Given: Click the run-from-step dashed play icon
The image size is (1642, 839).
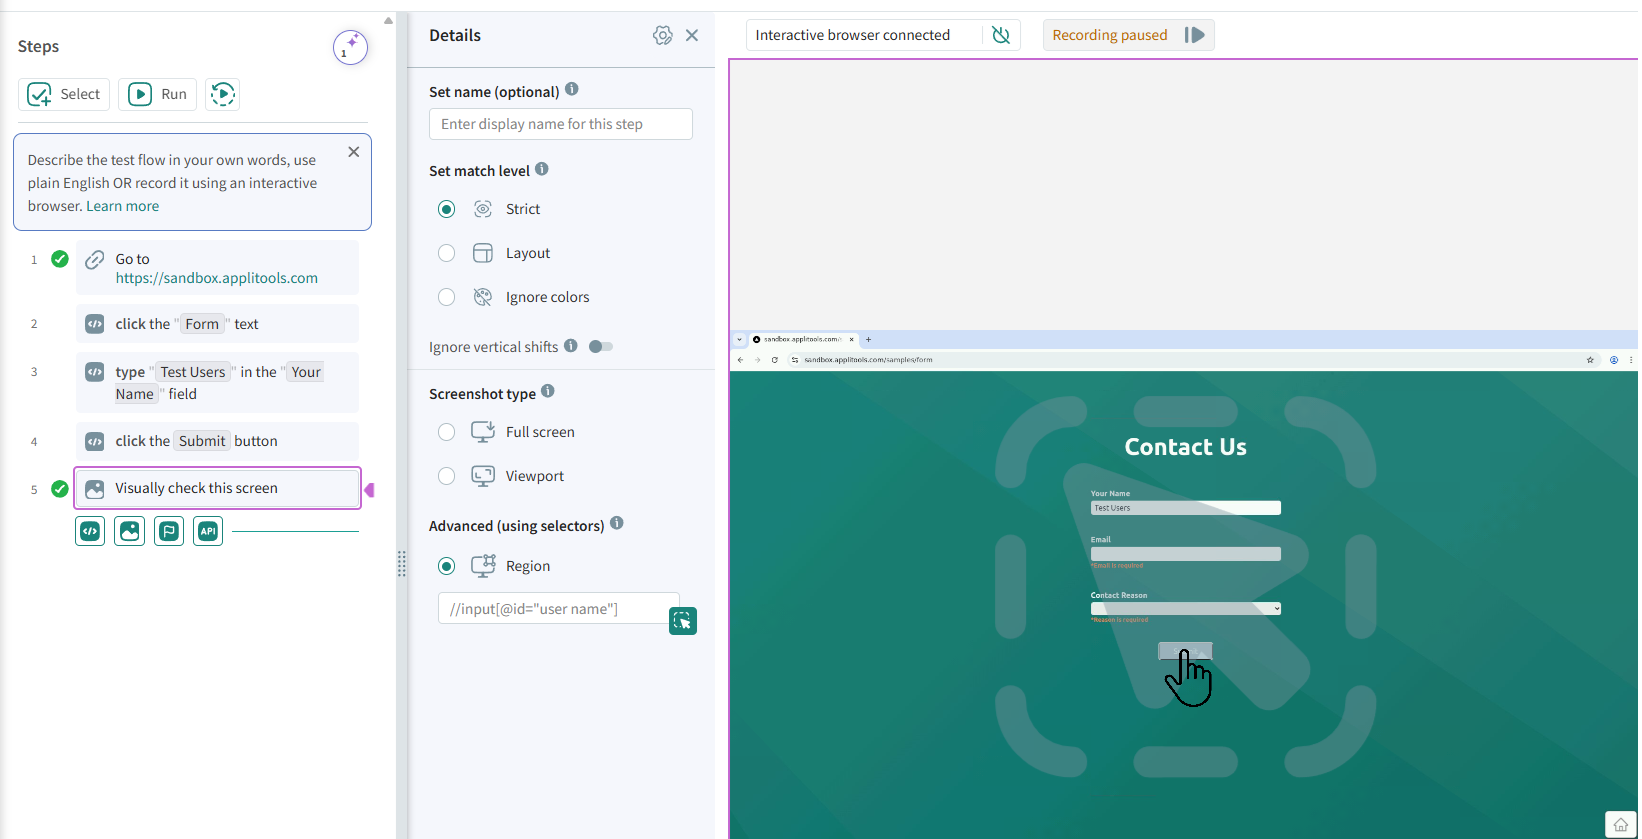Looking at the screenshot, I should point(222,94).
